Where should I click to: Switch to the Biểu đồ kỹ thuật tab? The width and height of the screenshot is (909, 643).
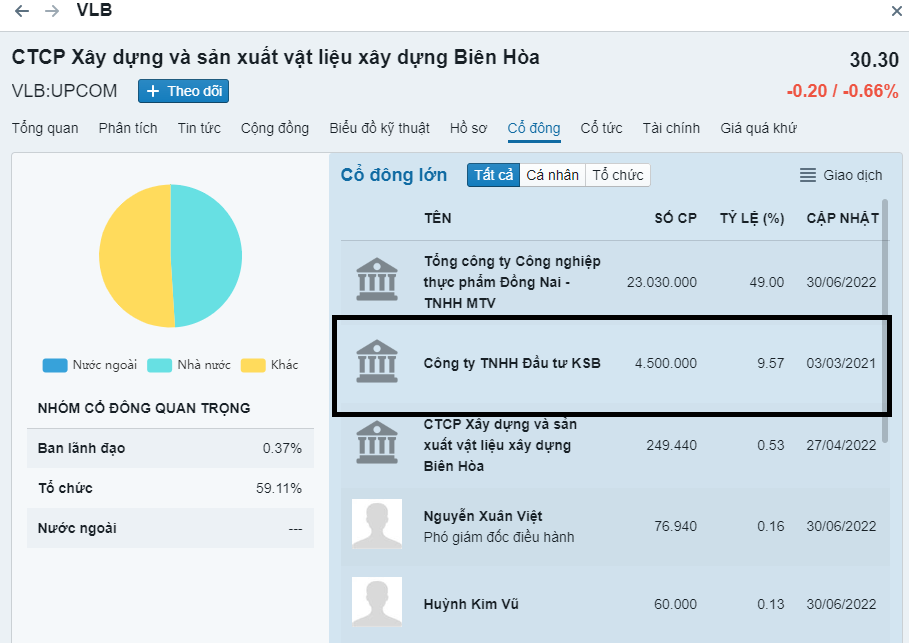tap(379, 128)
